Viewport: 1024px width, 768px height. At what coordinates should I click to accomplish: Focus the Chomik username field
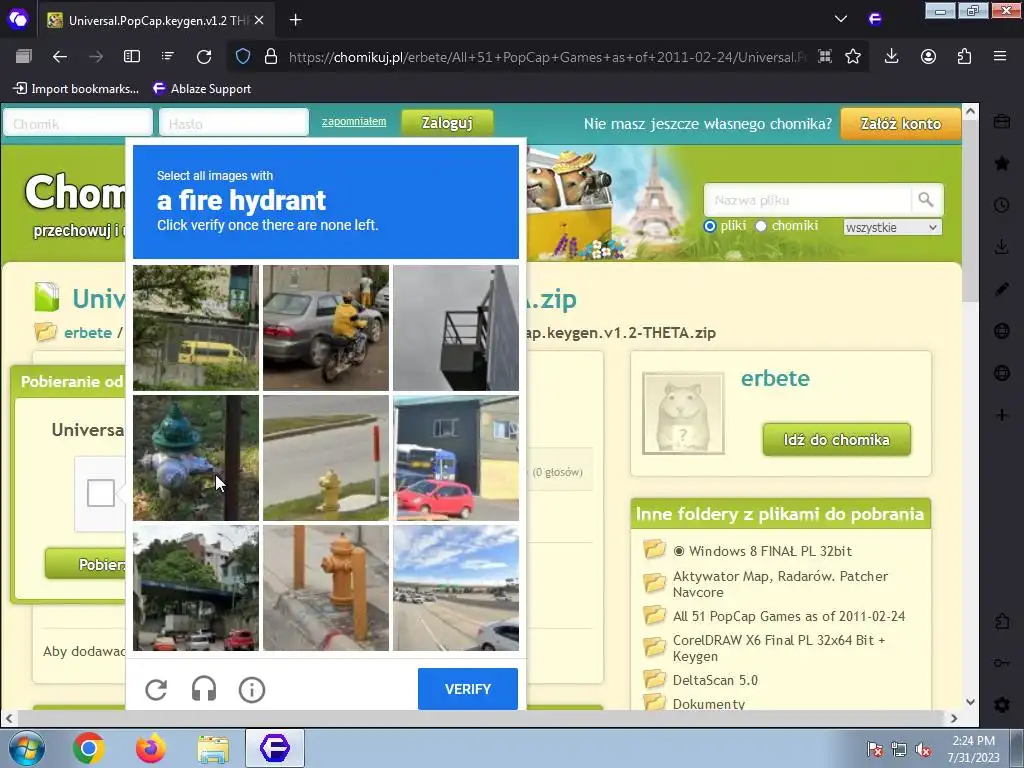pyautogui.click(x=78, y=123)
